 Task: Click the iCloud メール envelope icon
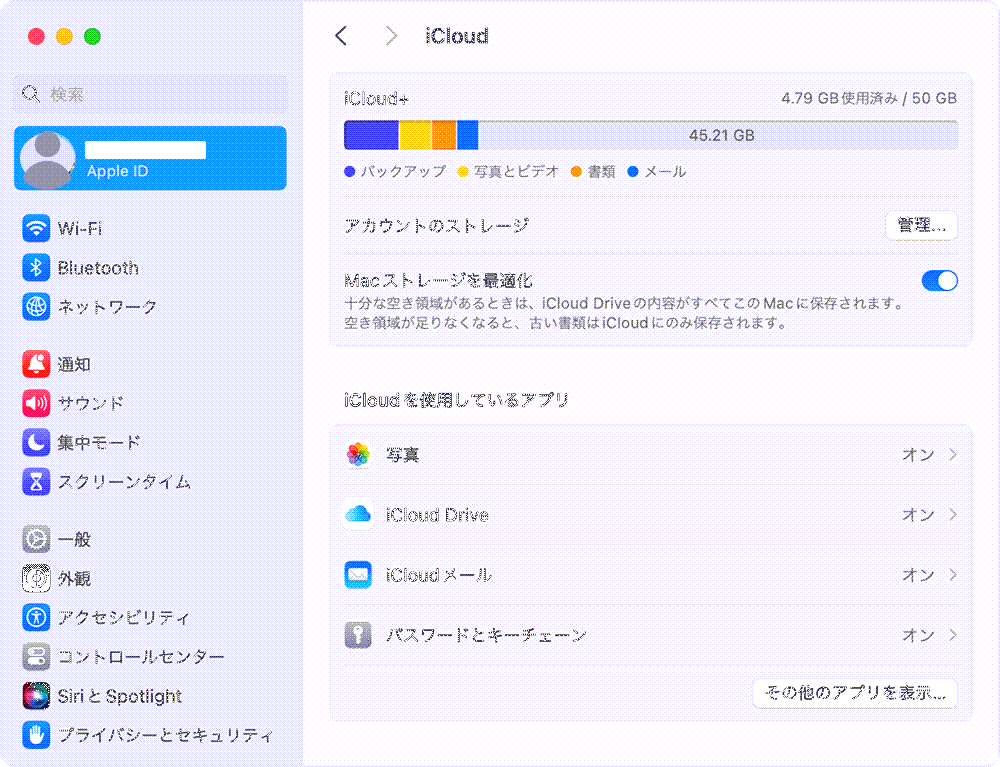point(358,574)
